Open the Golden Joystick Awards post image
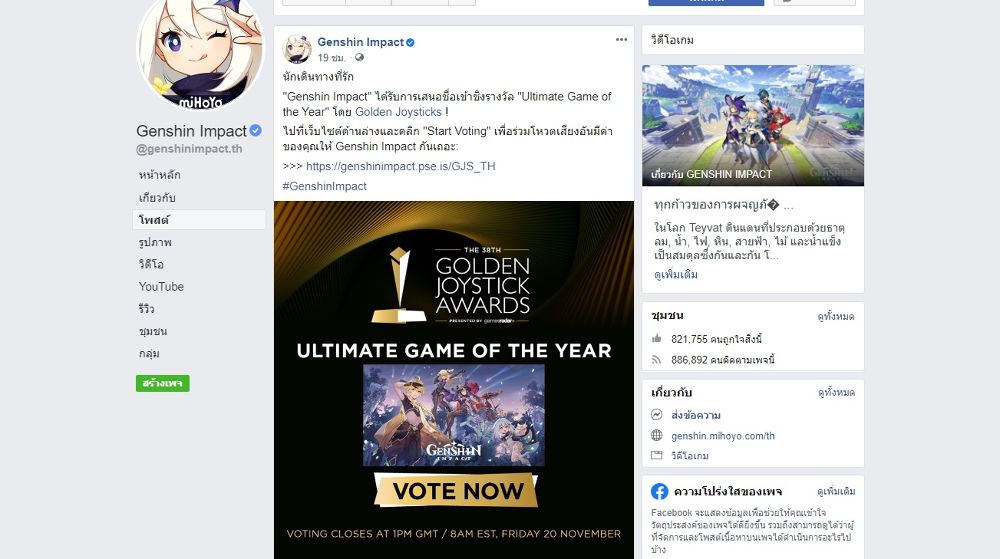The image size is (1000, 559). click(453, 380)
